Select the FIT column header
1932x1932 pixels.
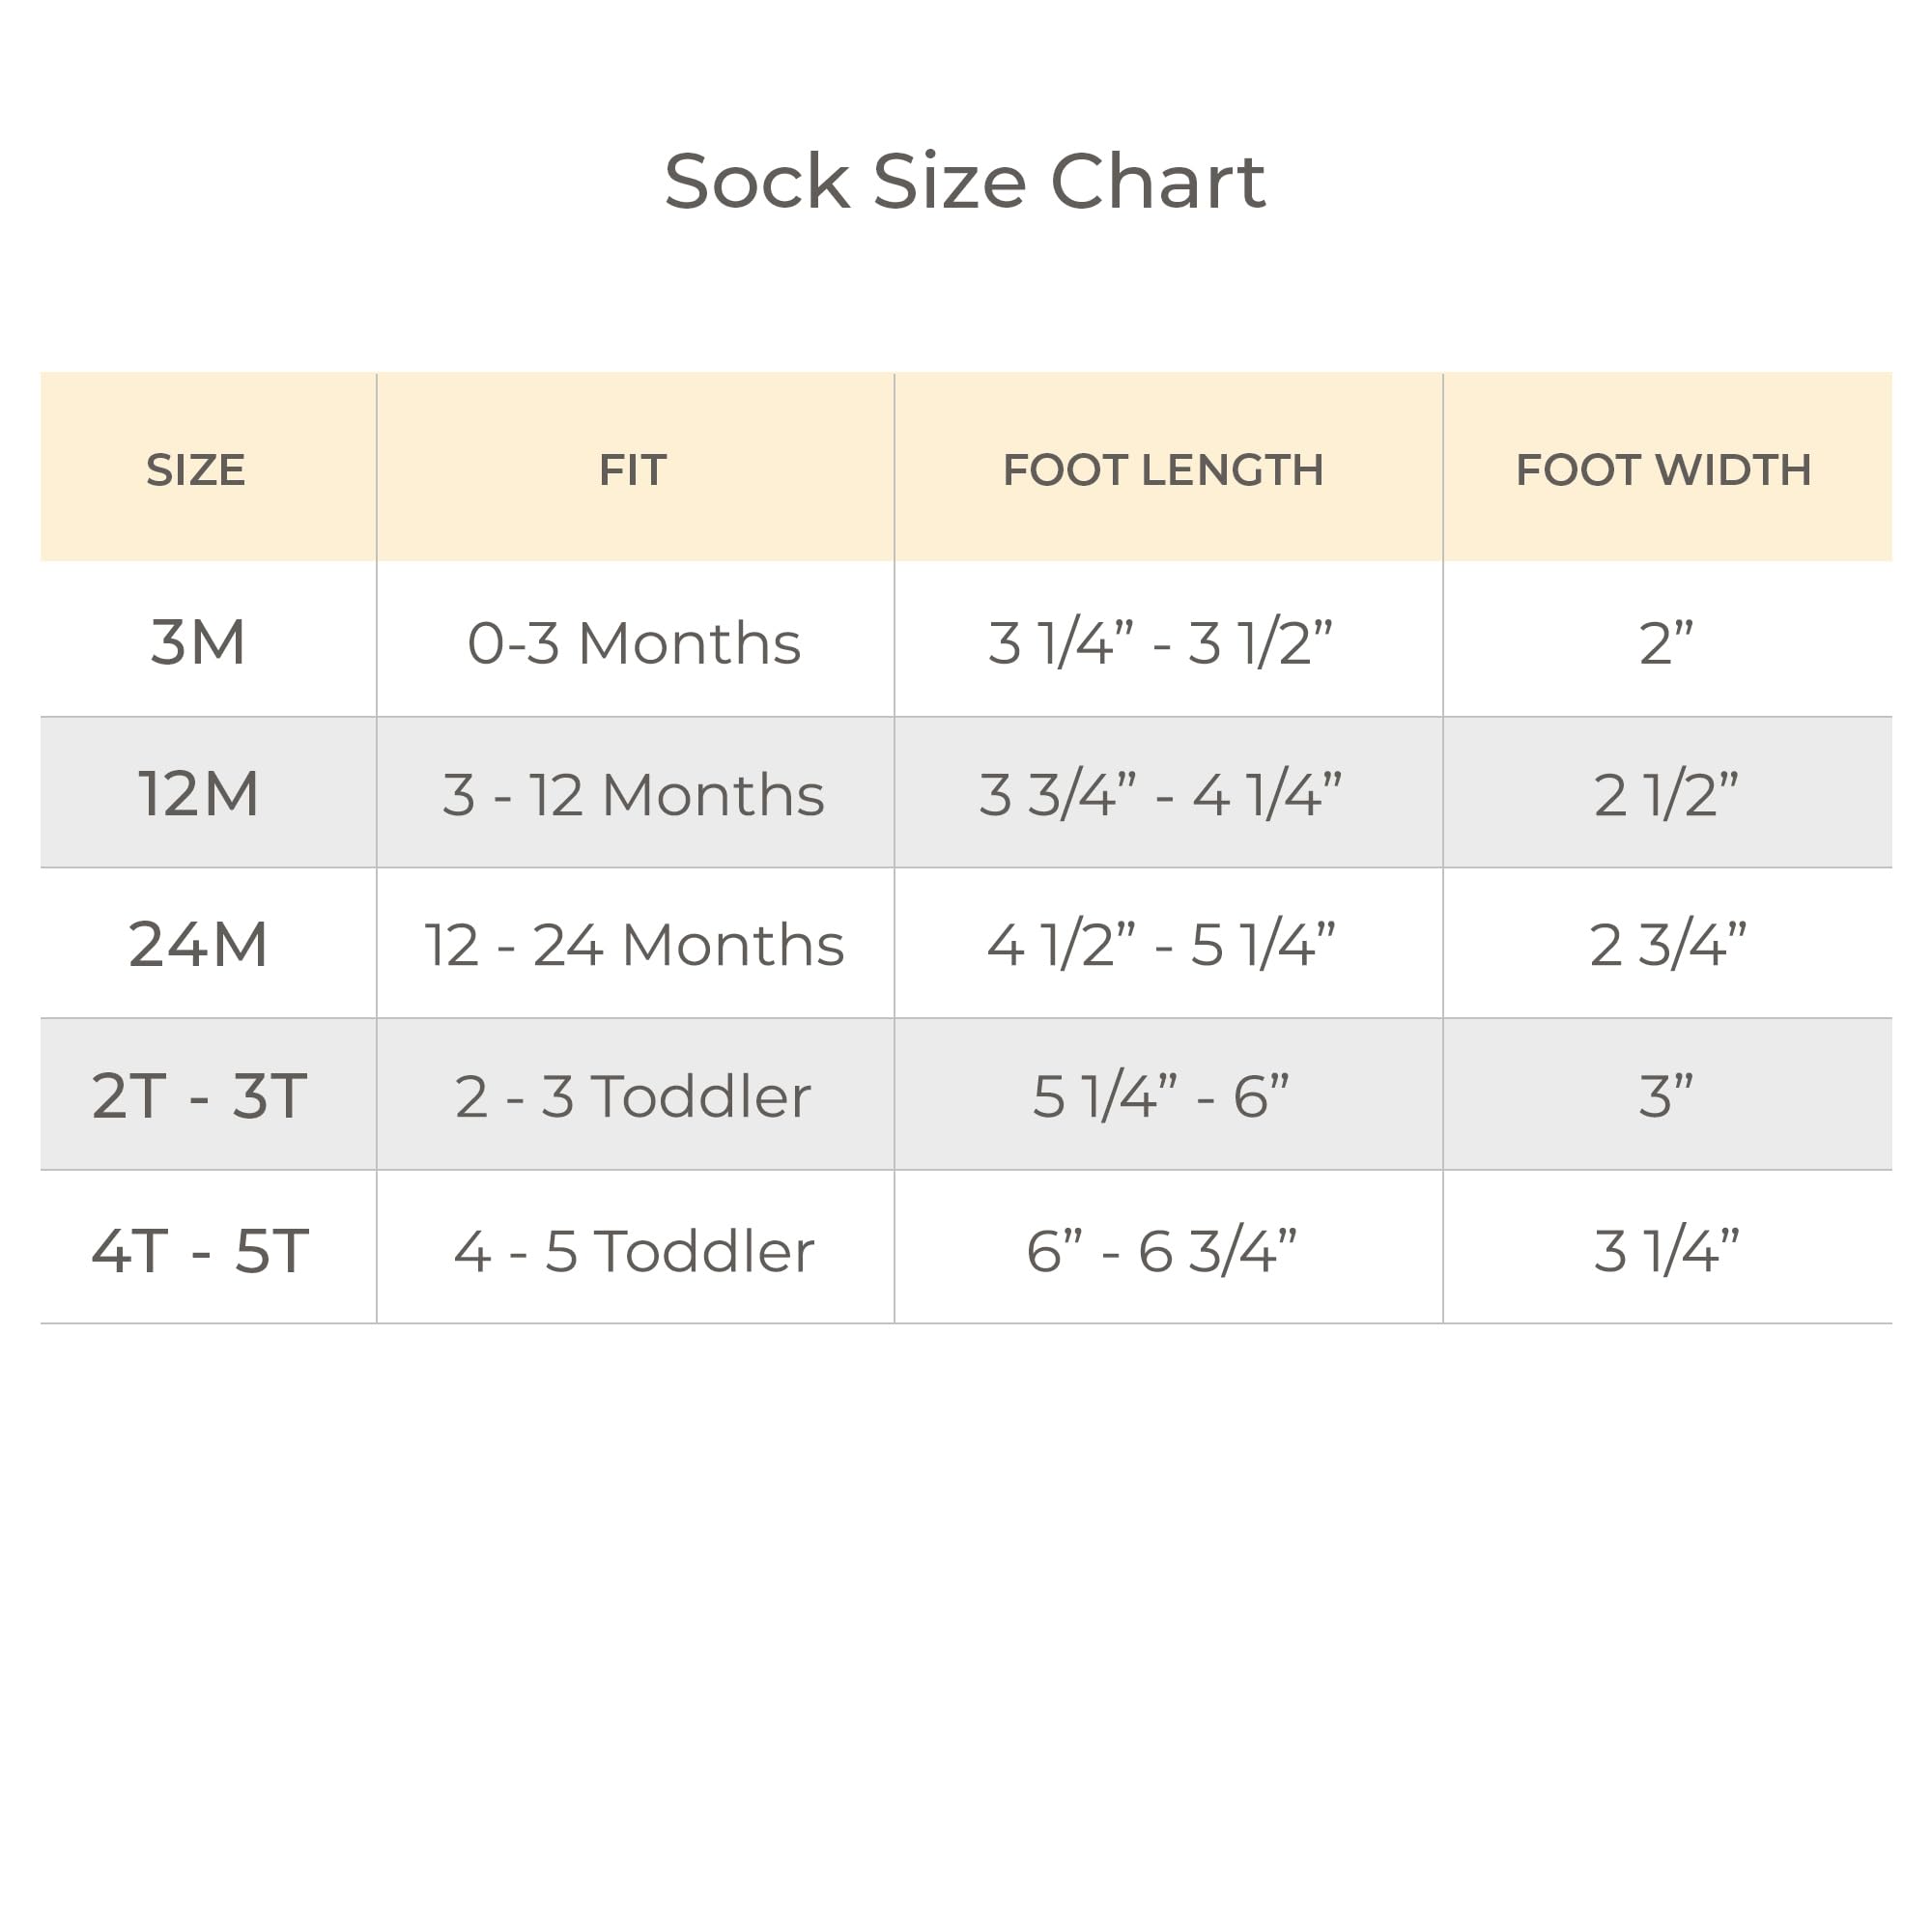point(632,470)
